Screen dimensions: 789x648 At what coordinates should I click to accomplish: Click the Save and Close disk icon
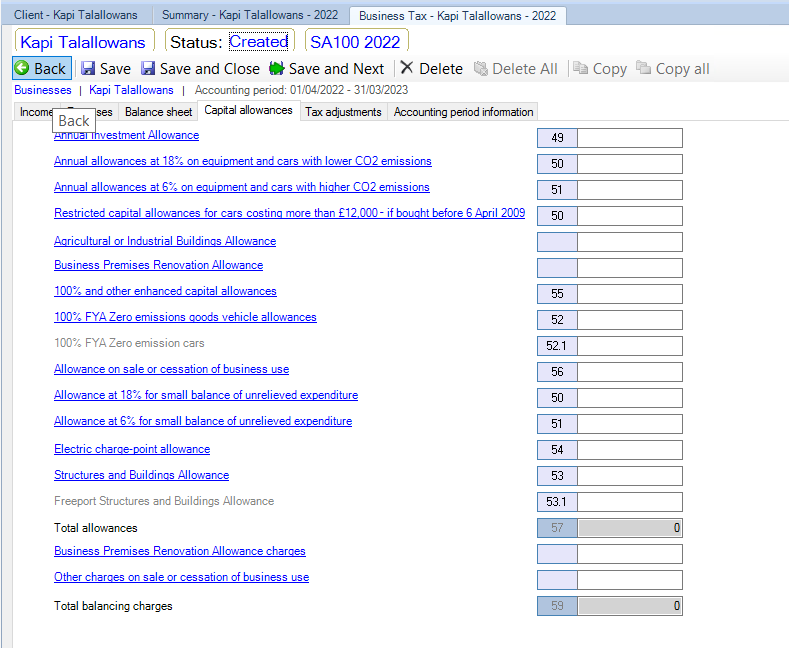click(x=148, y=68)
